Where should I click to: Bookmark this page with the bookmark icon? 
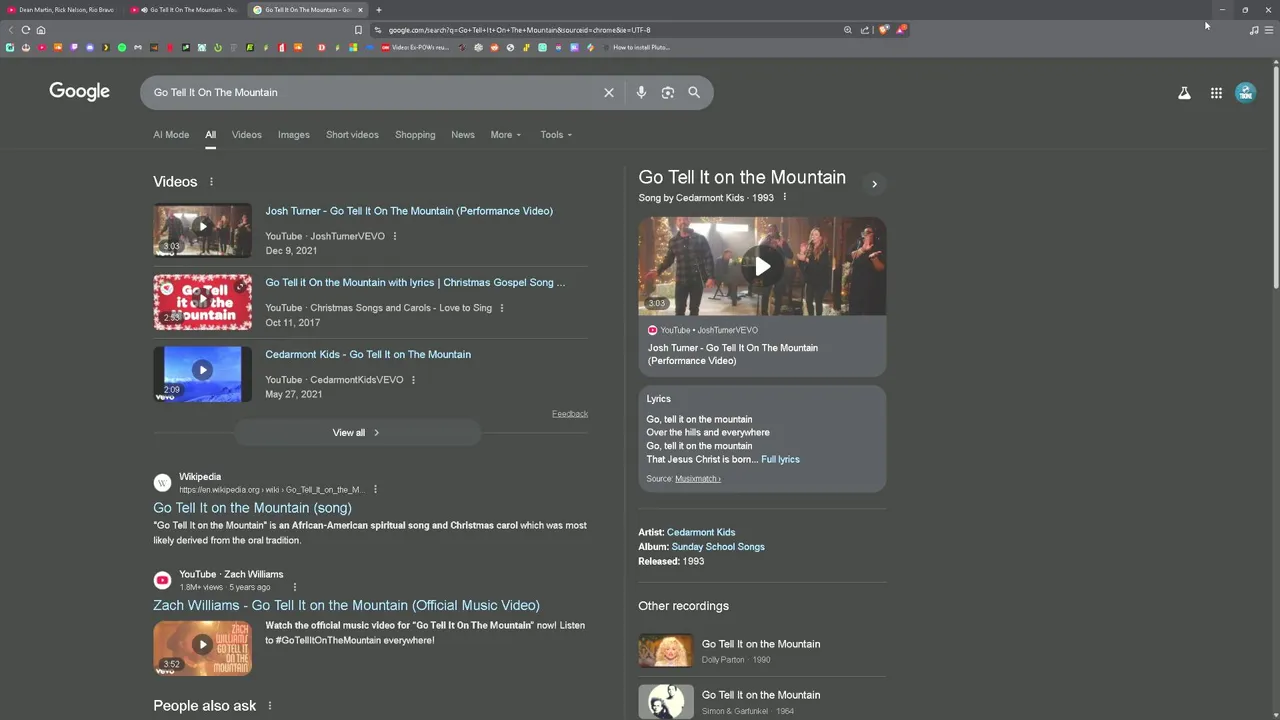358,30
